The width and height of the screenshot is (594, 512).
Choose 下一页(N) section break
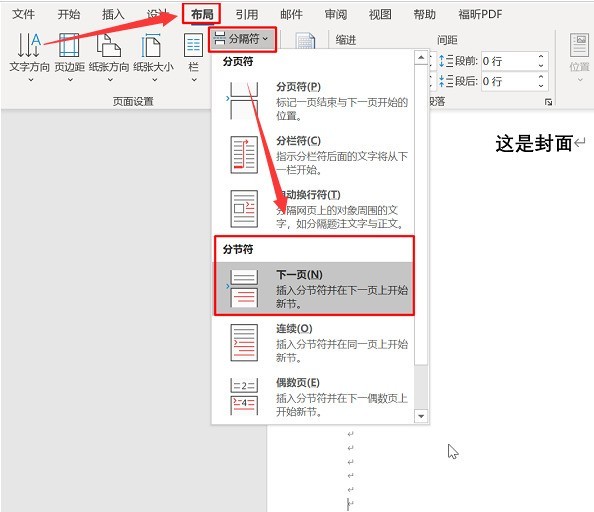click(x=314, y=289)
